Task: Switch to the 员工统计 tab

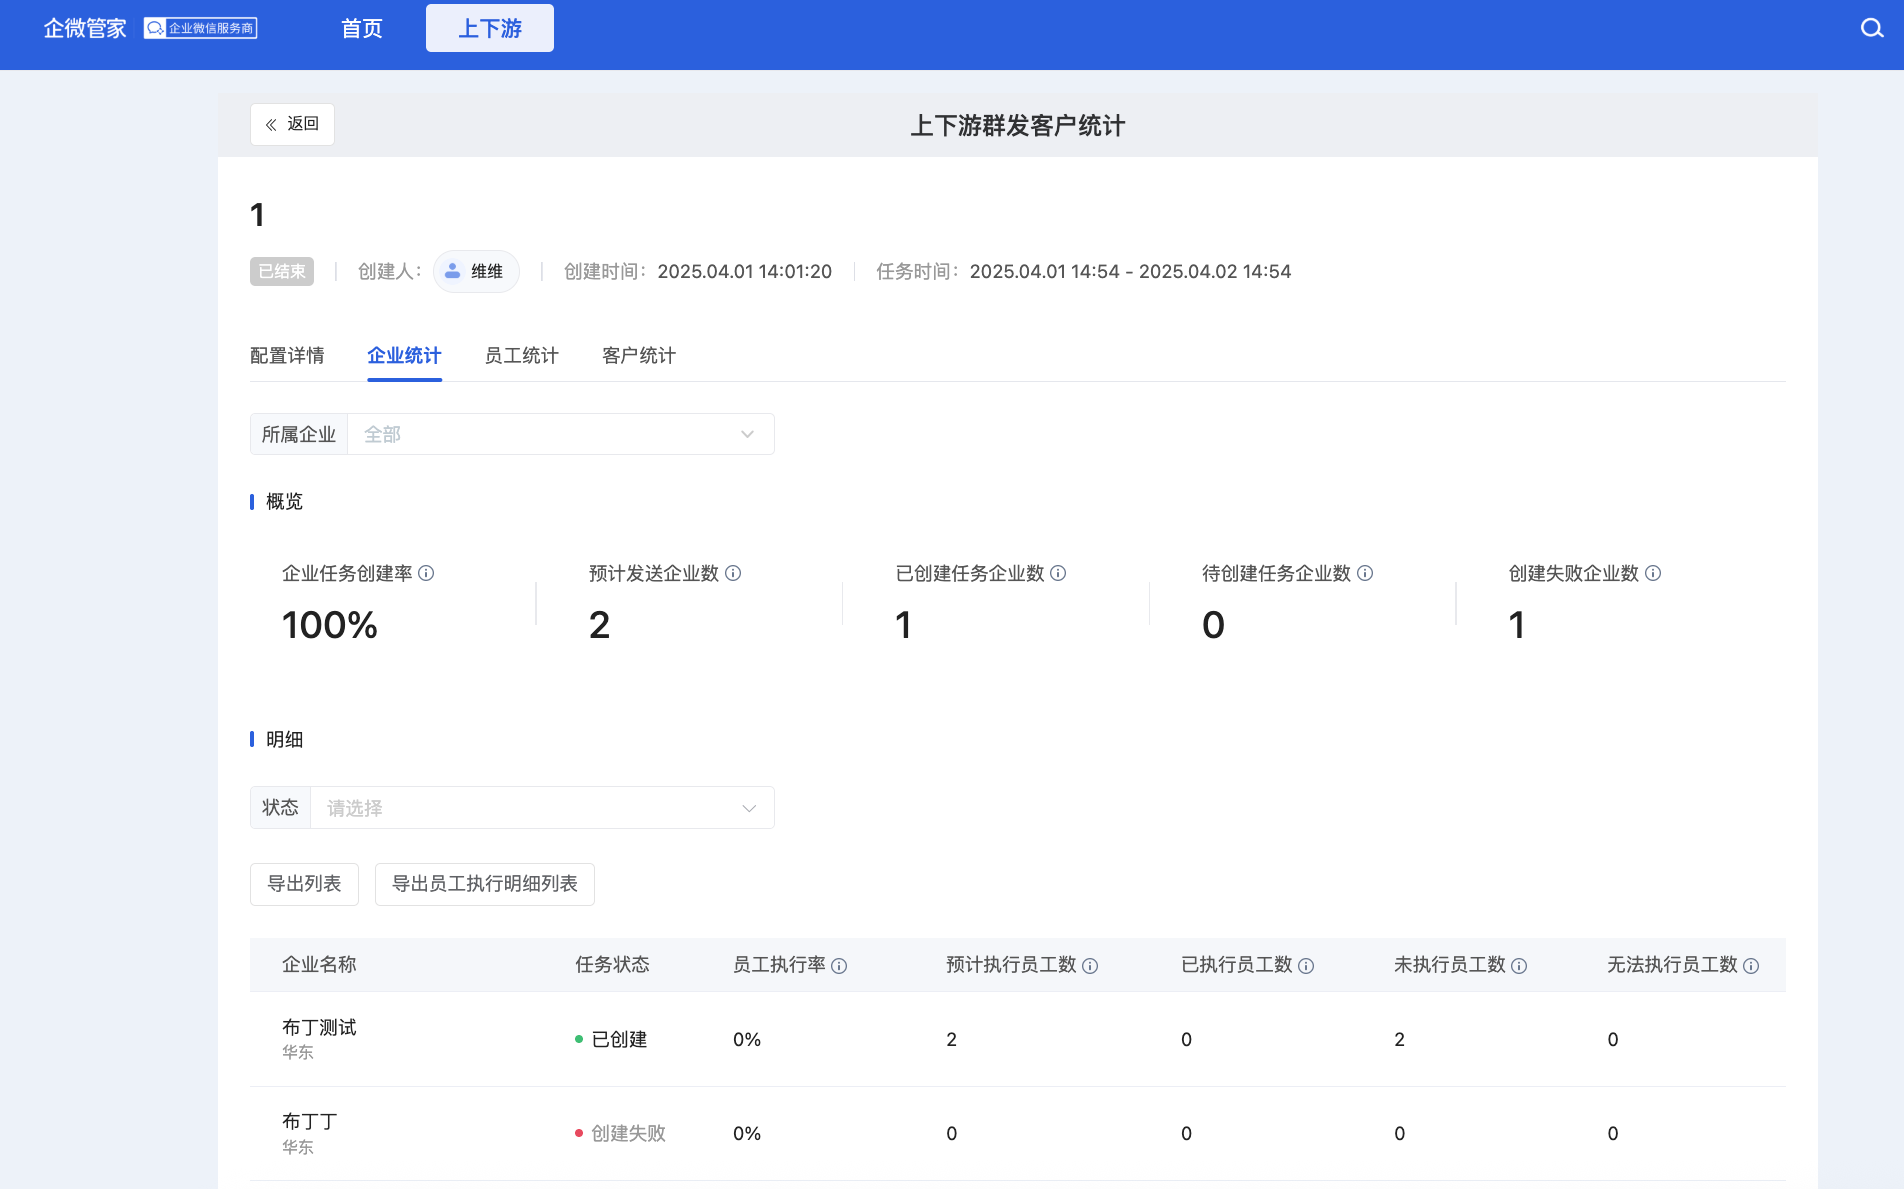Action: (x=522, y=356)
